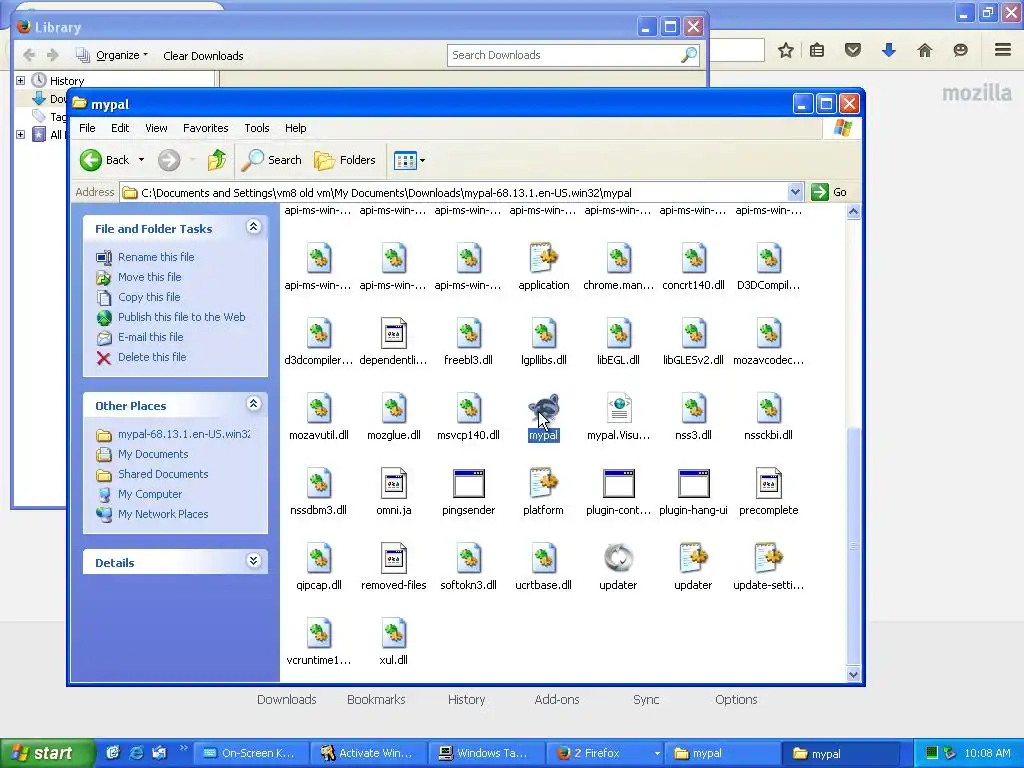Select the nss3.dll file icon

(694, 409)
